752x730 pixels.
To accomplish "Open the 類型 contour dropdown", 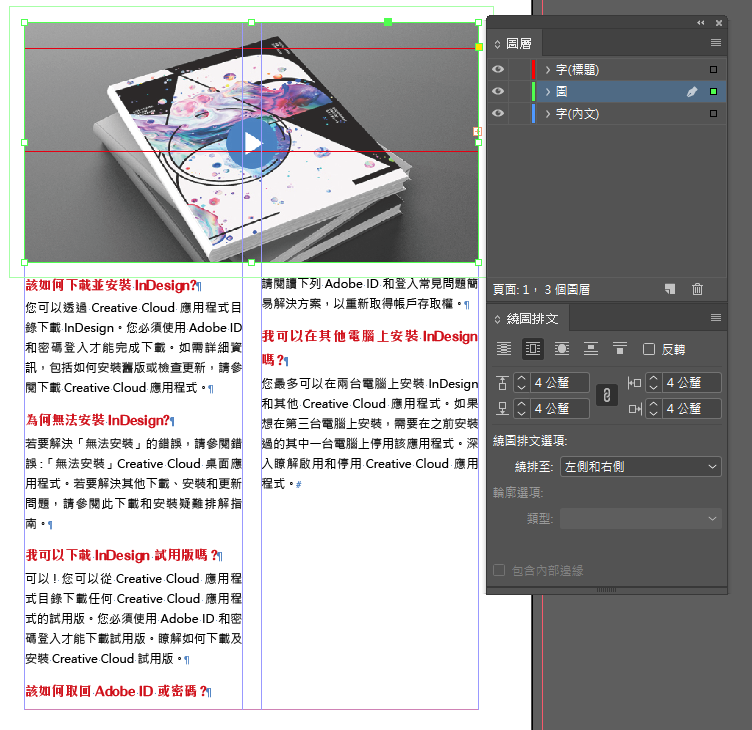I will [641, 518].
